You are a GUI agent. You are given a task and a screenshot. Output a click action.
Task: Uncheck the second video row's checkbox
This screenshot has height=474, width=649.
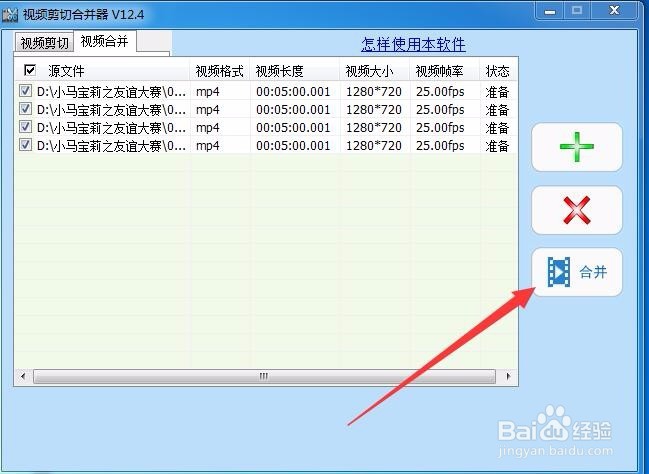pyautogui.click(x=25, y=109)
